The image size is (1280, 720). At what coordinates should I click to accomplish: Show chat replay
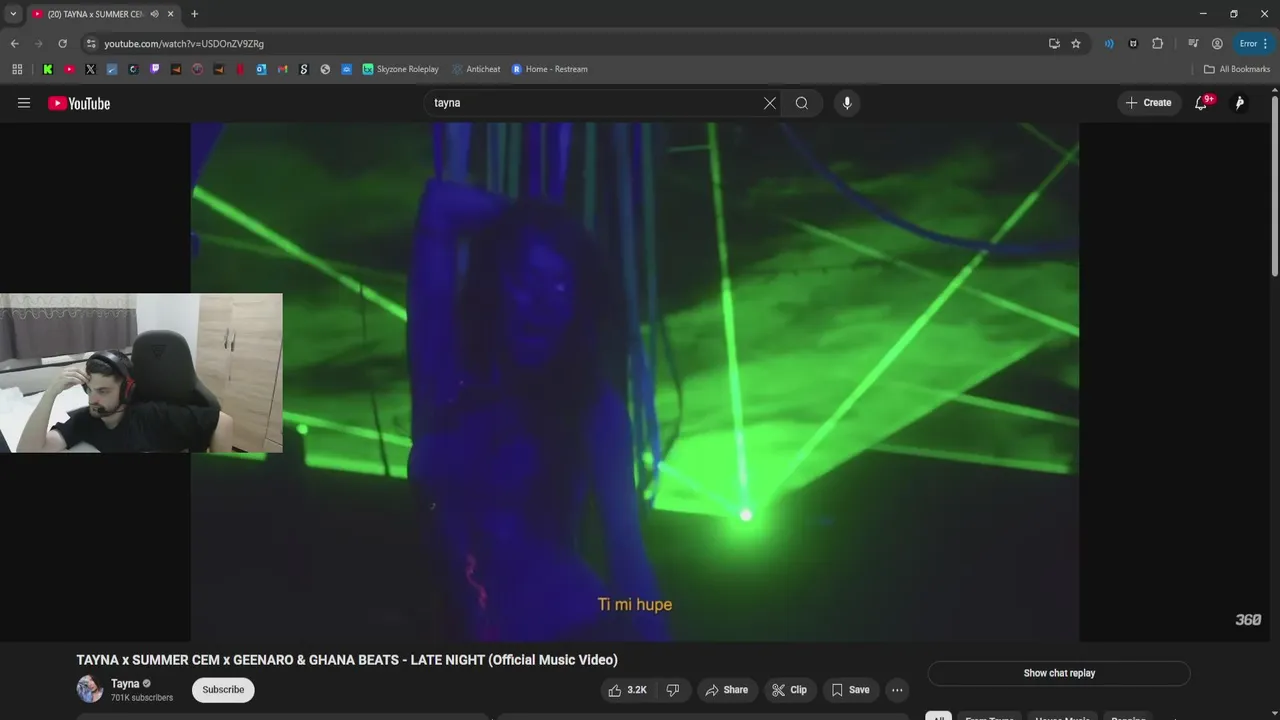[x=1059, y=673]
